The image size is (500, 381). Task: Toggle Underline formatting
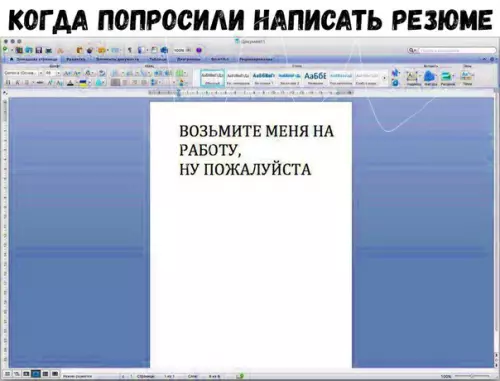[27, 82]
